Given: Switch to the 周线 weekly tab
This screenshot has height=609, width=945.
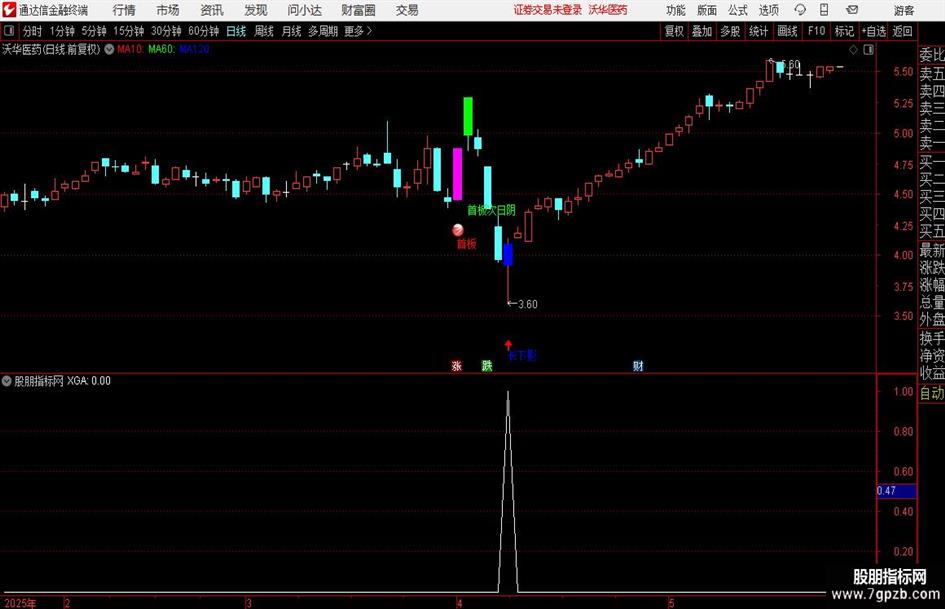Looking at the screenshot, I should [x=264, y=31].
